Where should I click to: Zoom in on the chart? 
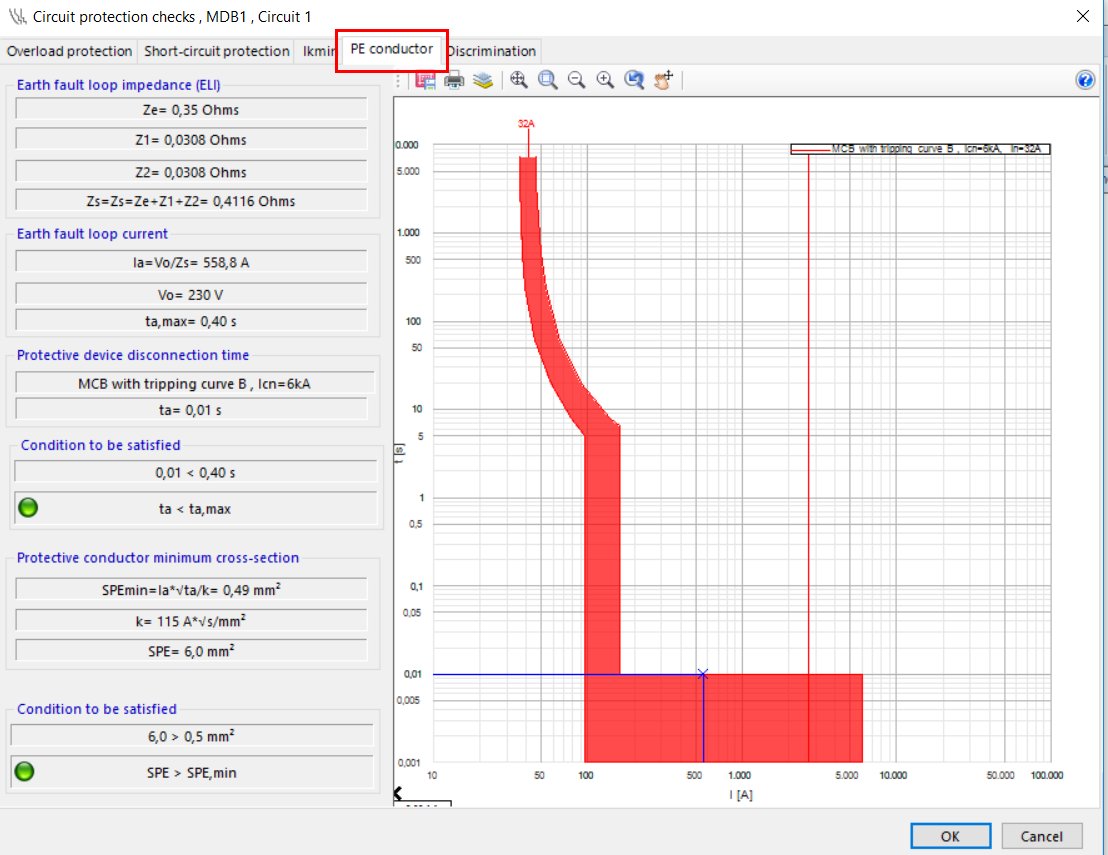point(605,81)
